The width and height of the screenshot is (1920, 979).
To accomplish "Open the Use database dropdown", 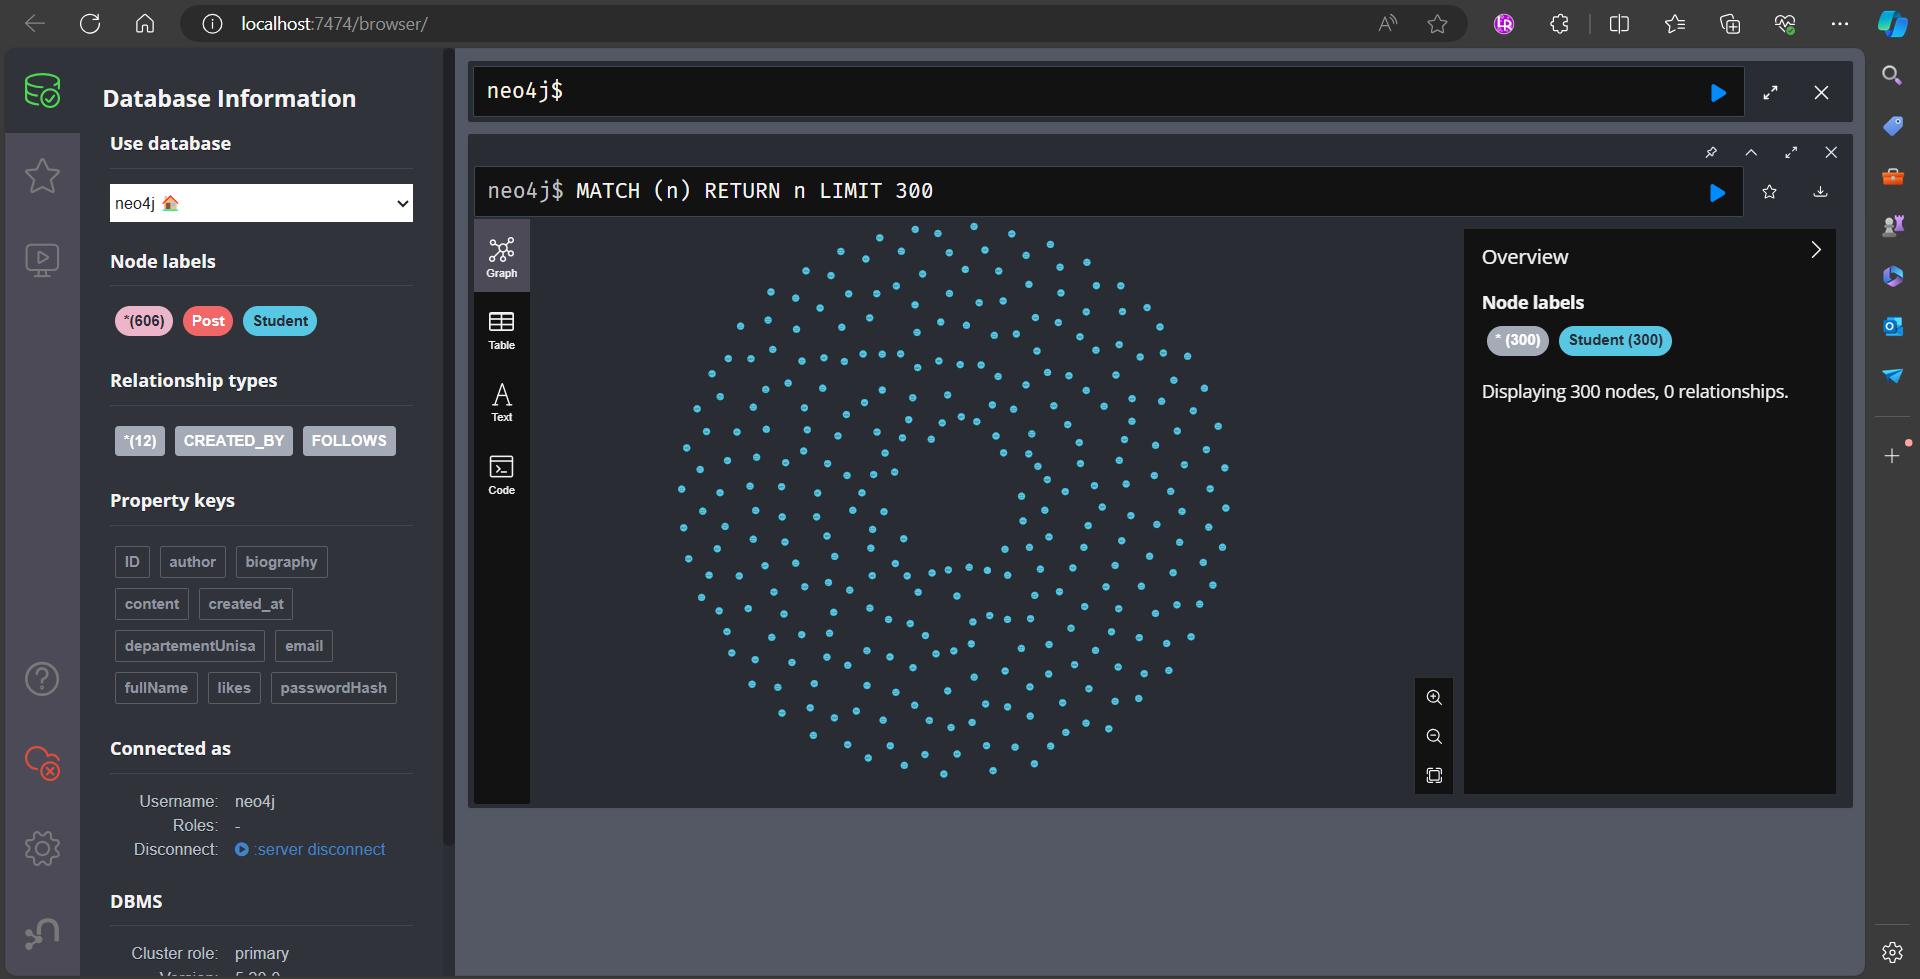I will point(261,203).
